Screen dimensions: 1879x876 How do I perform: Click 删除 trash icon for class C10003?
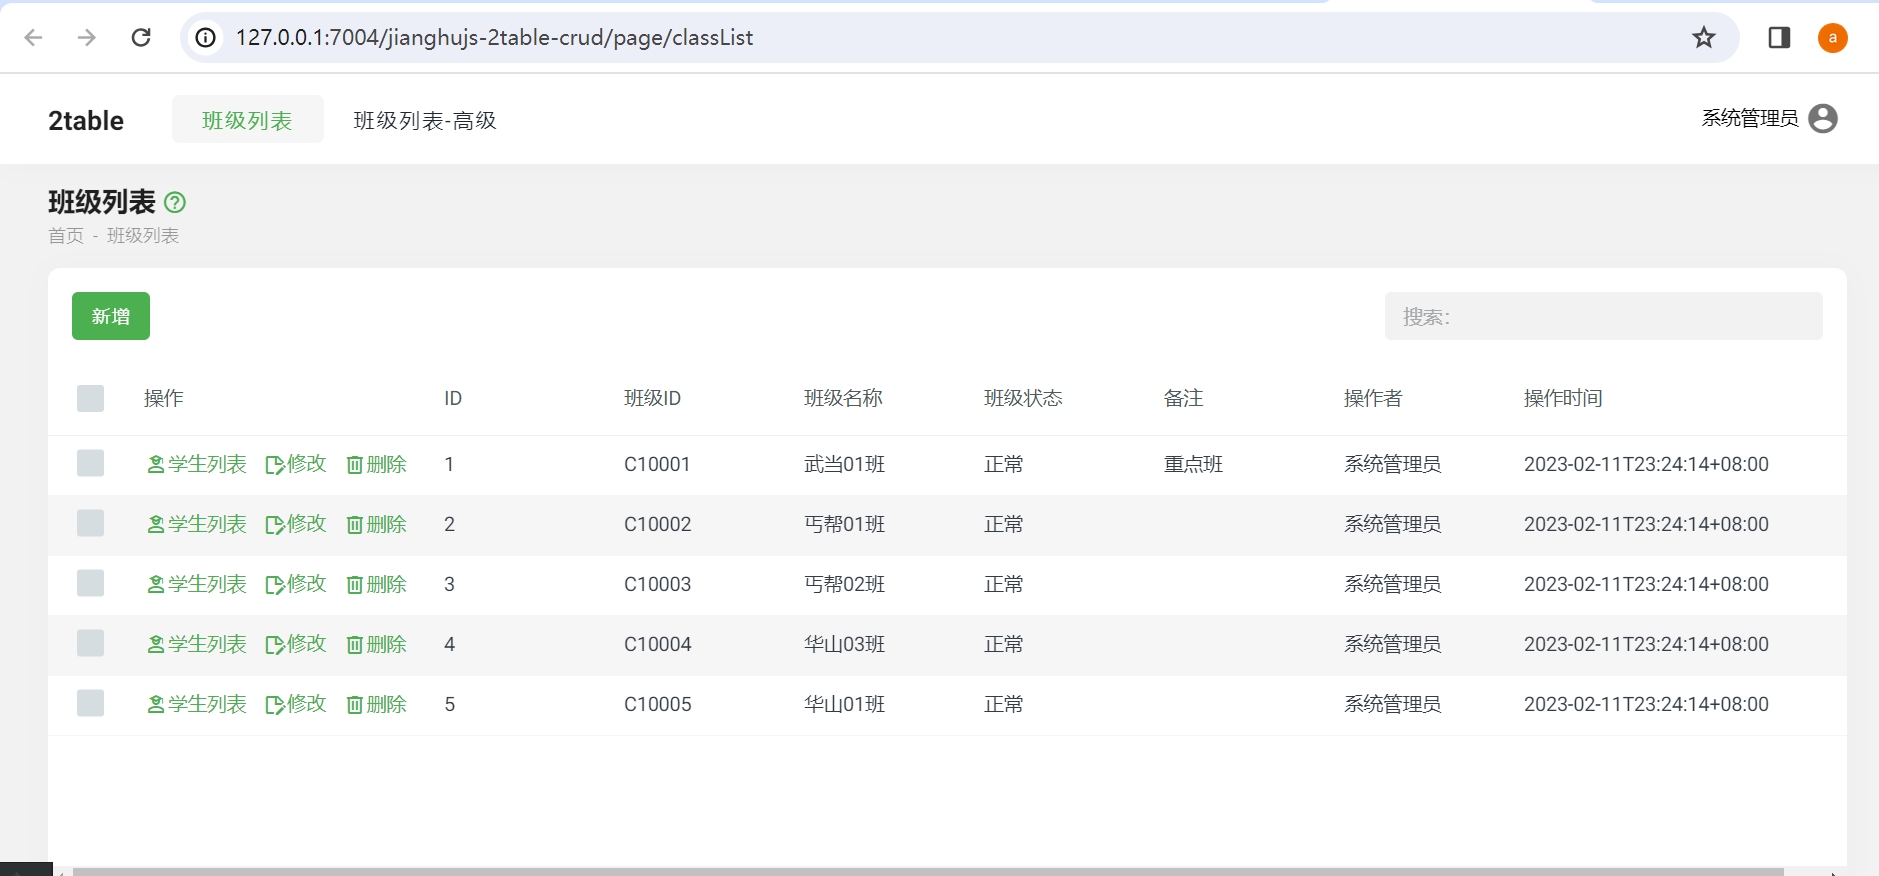tap(355, 585)
